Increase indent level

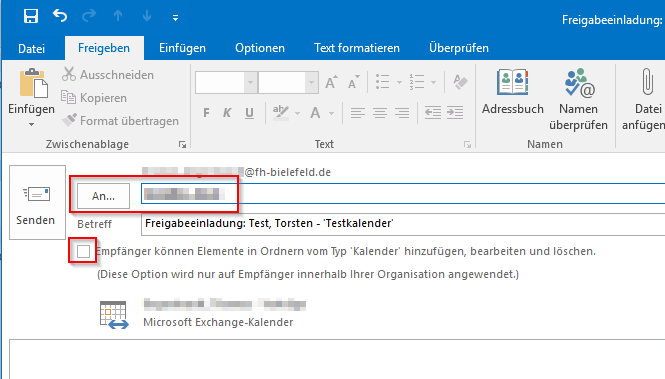pos(455,113)
